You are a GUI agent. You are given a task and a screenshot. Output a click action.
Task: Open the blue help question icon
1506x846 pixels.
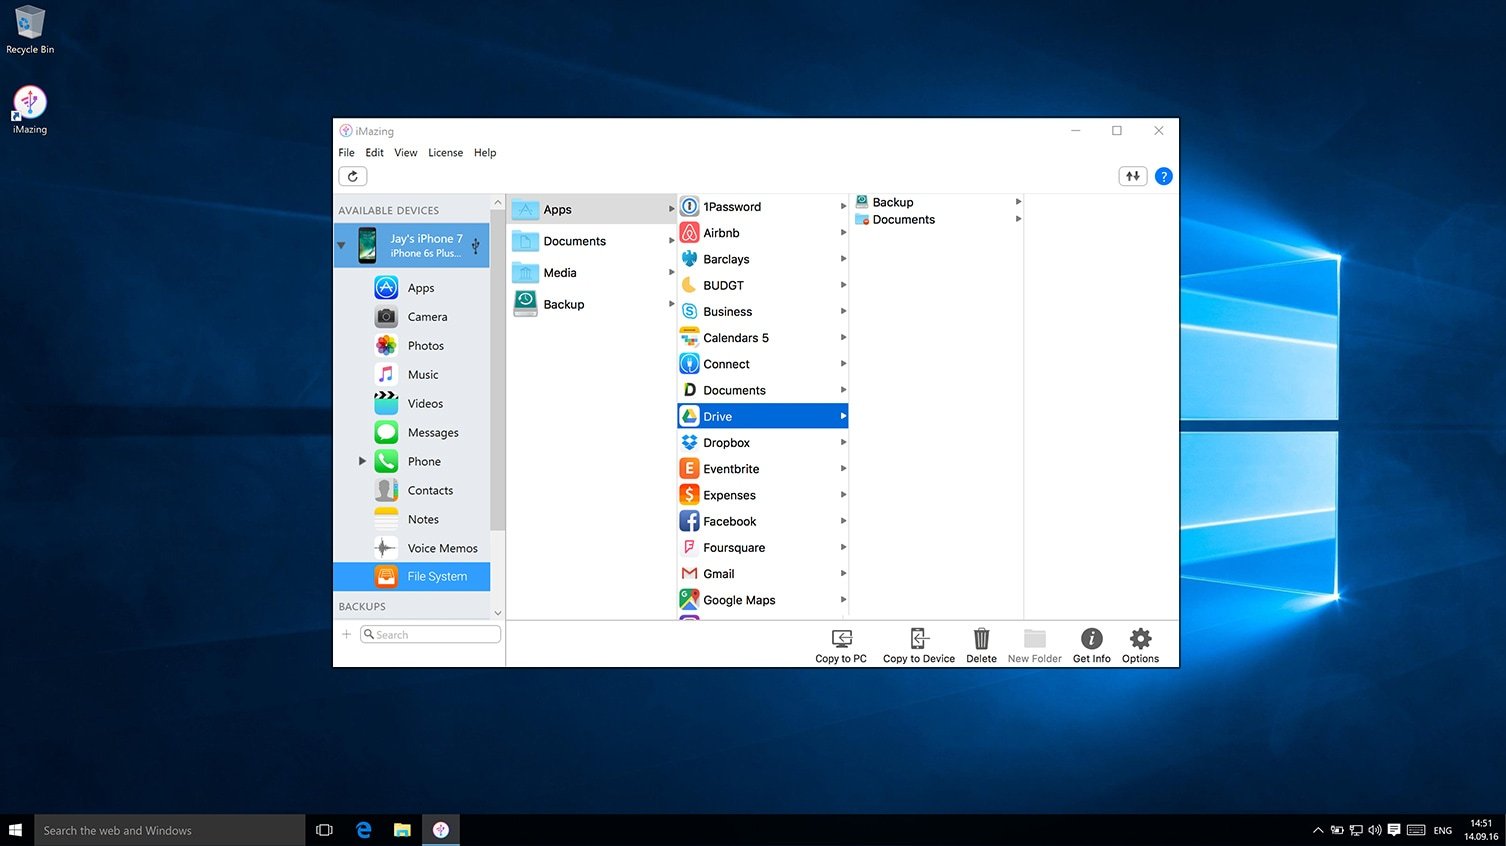[x=1163, y=176]
